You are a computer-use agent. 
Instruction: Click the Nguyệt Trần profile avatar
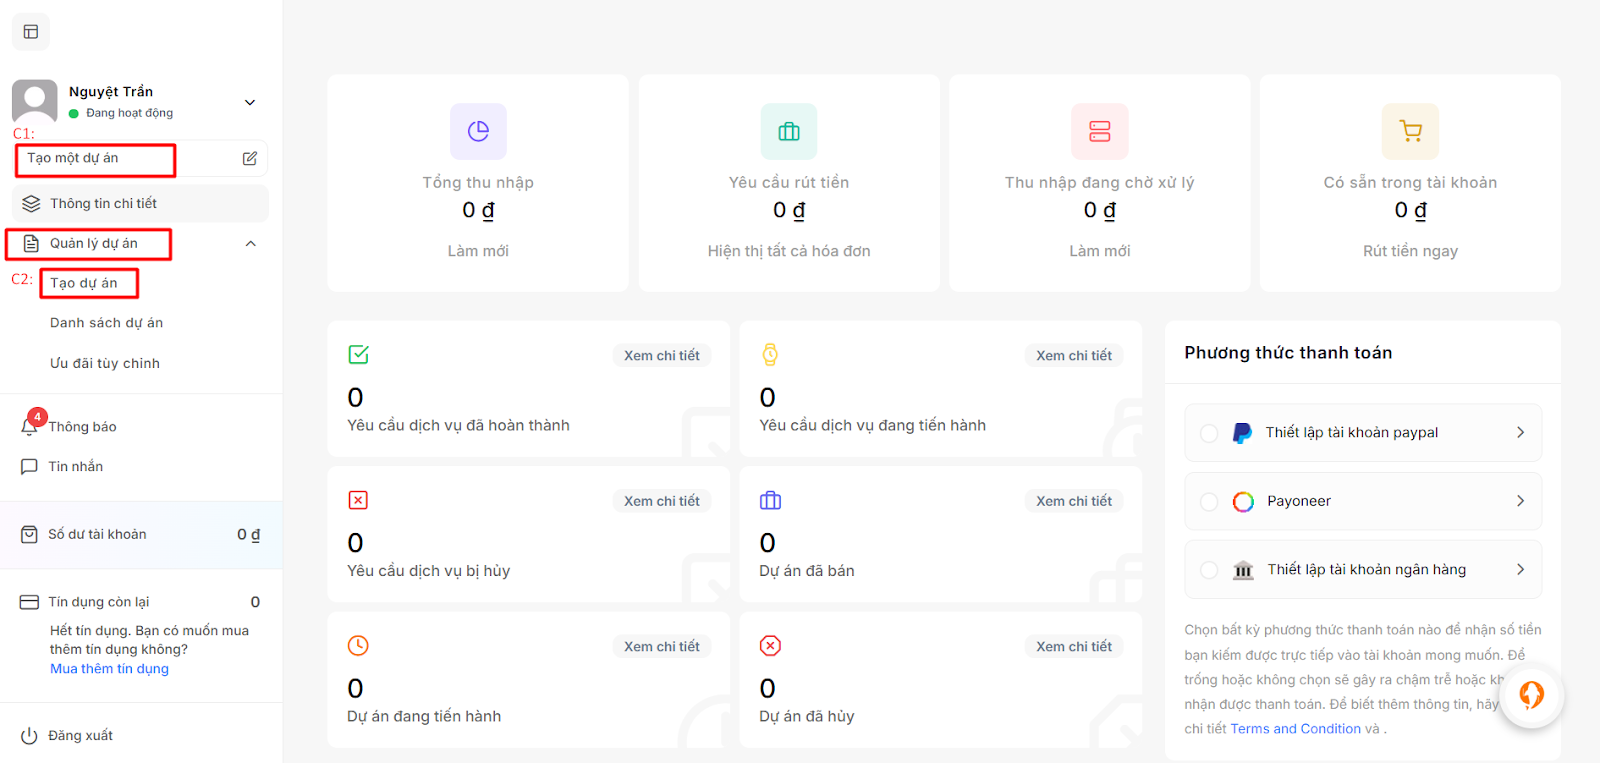click(35, 101)
